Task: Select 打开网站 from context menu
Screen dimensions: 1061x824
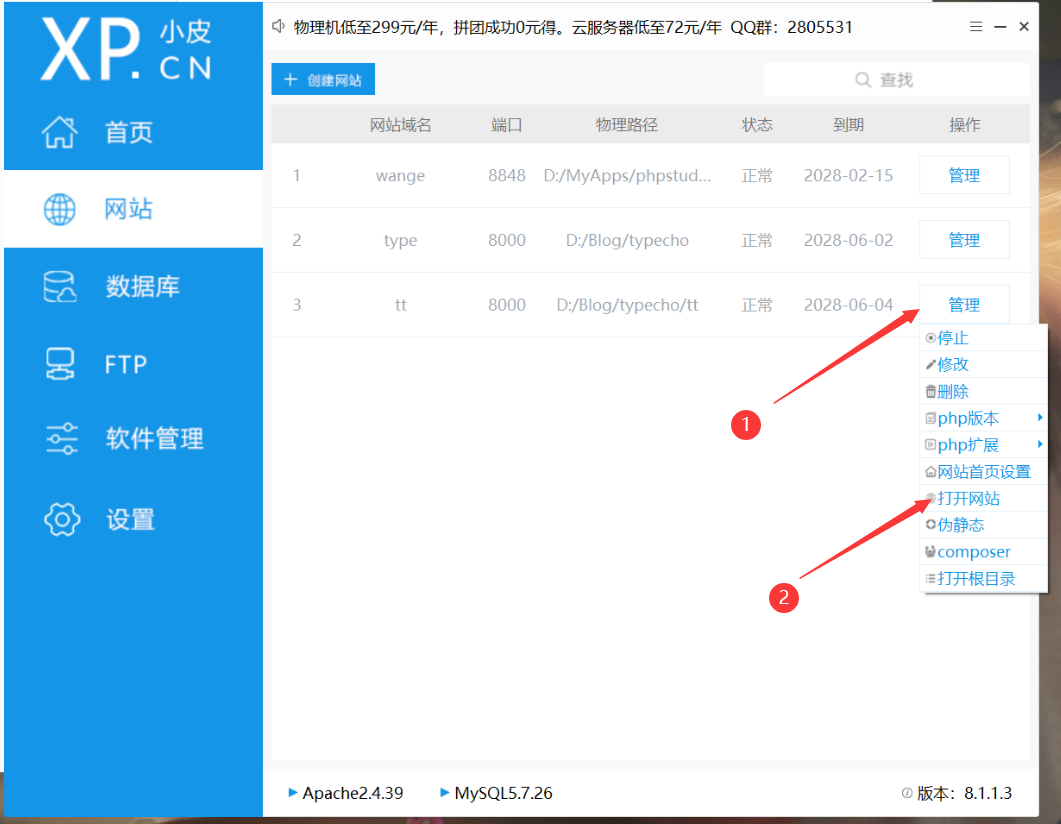Action: (x=968, y=498)
